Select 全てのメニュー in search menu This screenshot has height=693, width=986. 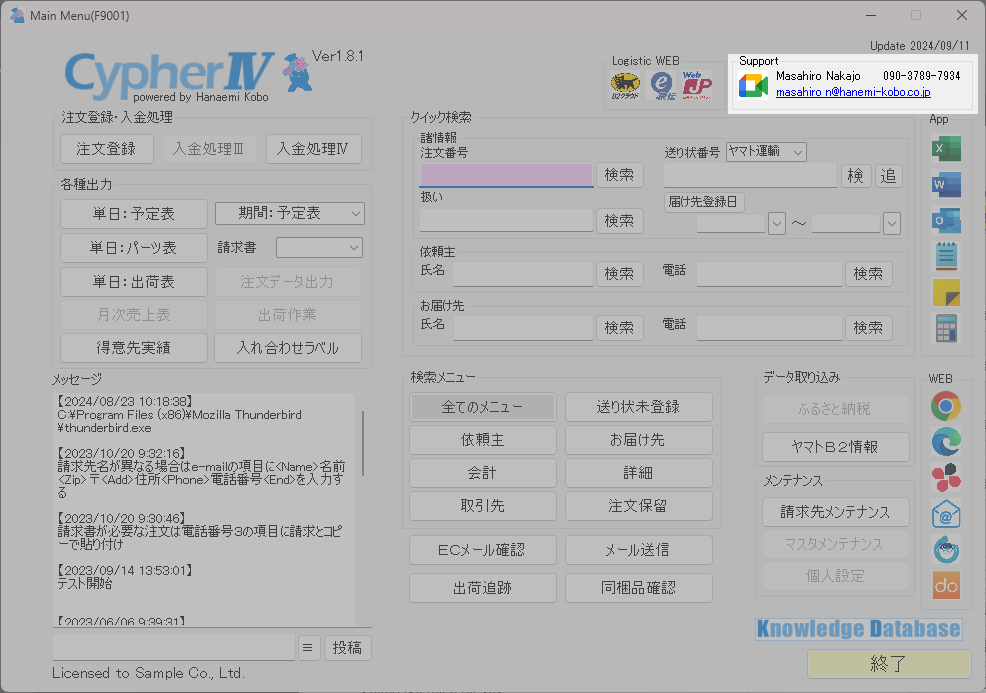482,407
